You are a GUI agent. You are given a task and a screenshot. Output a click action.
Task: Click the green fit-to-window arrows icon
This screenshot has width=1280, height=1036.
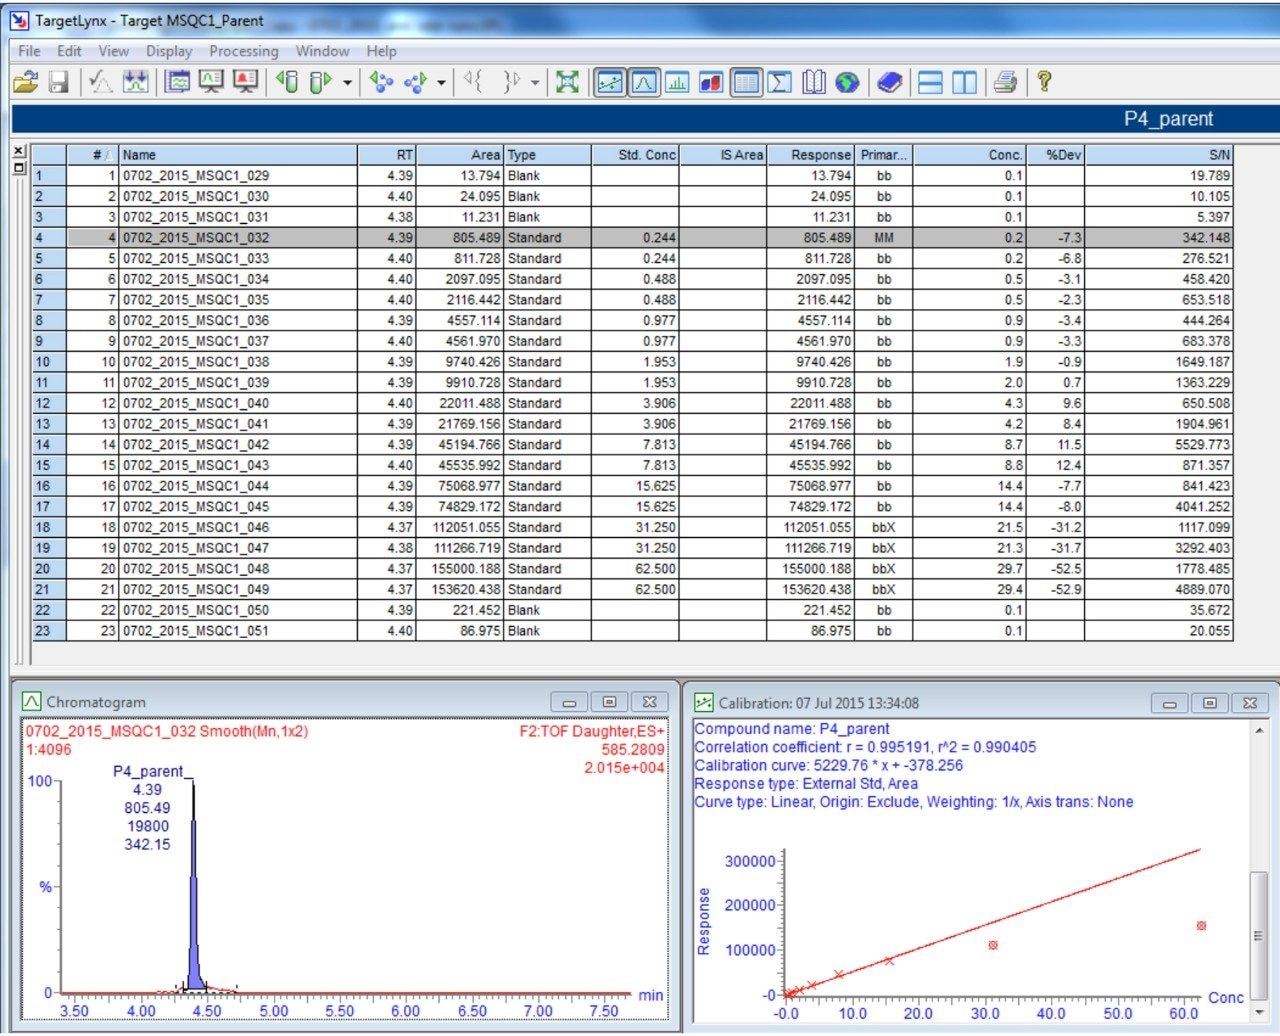tap(567, 82)
